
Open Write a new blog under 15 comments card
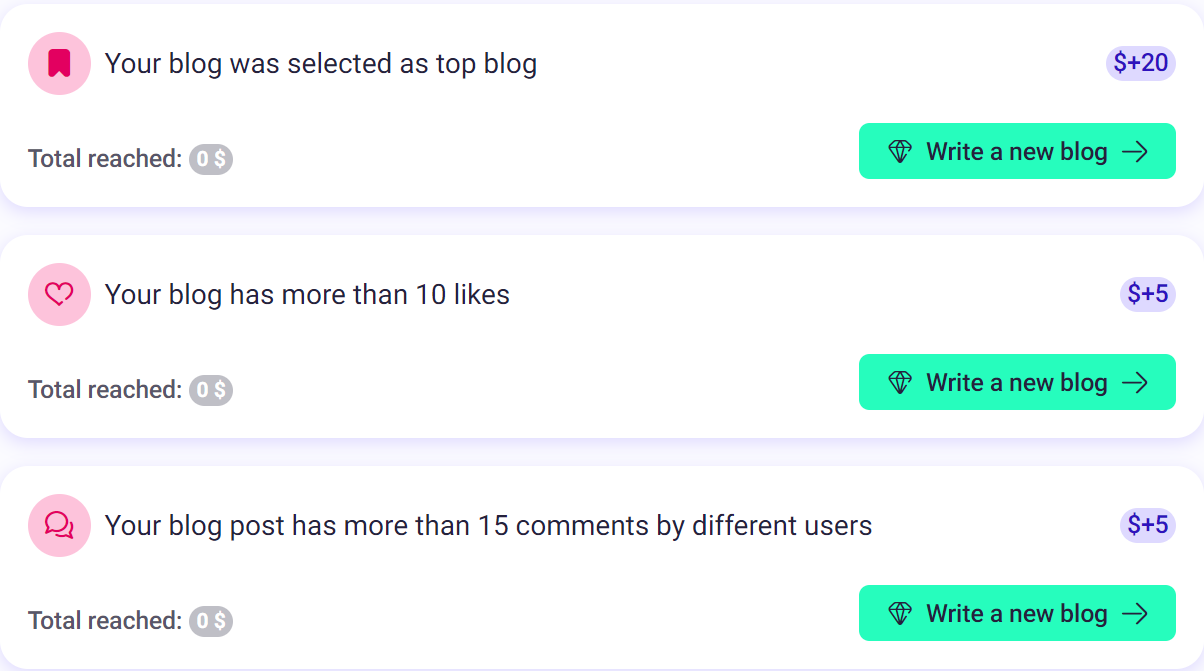pyautogui.click(x=1017, y=613)
